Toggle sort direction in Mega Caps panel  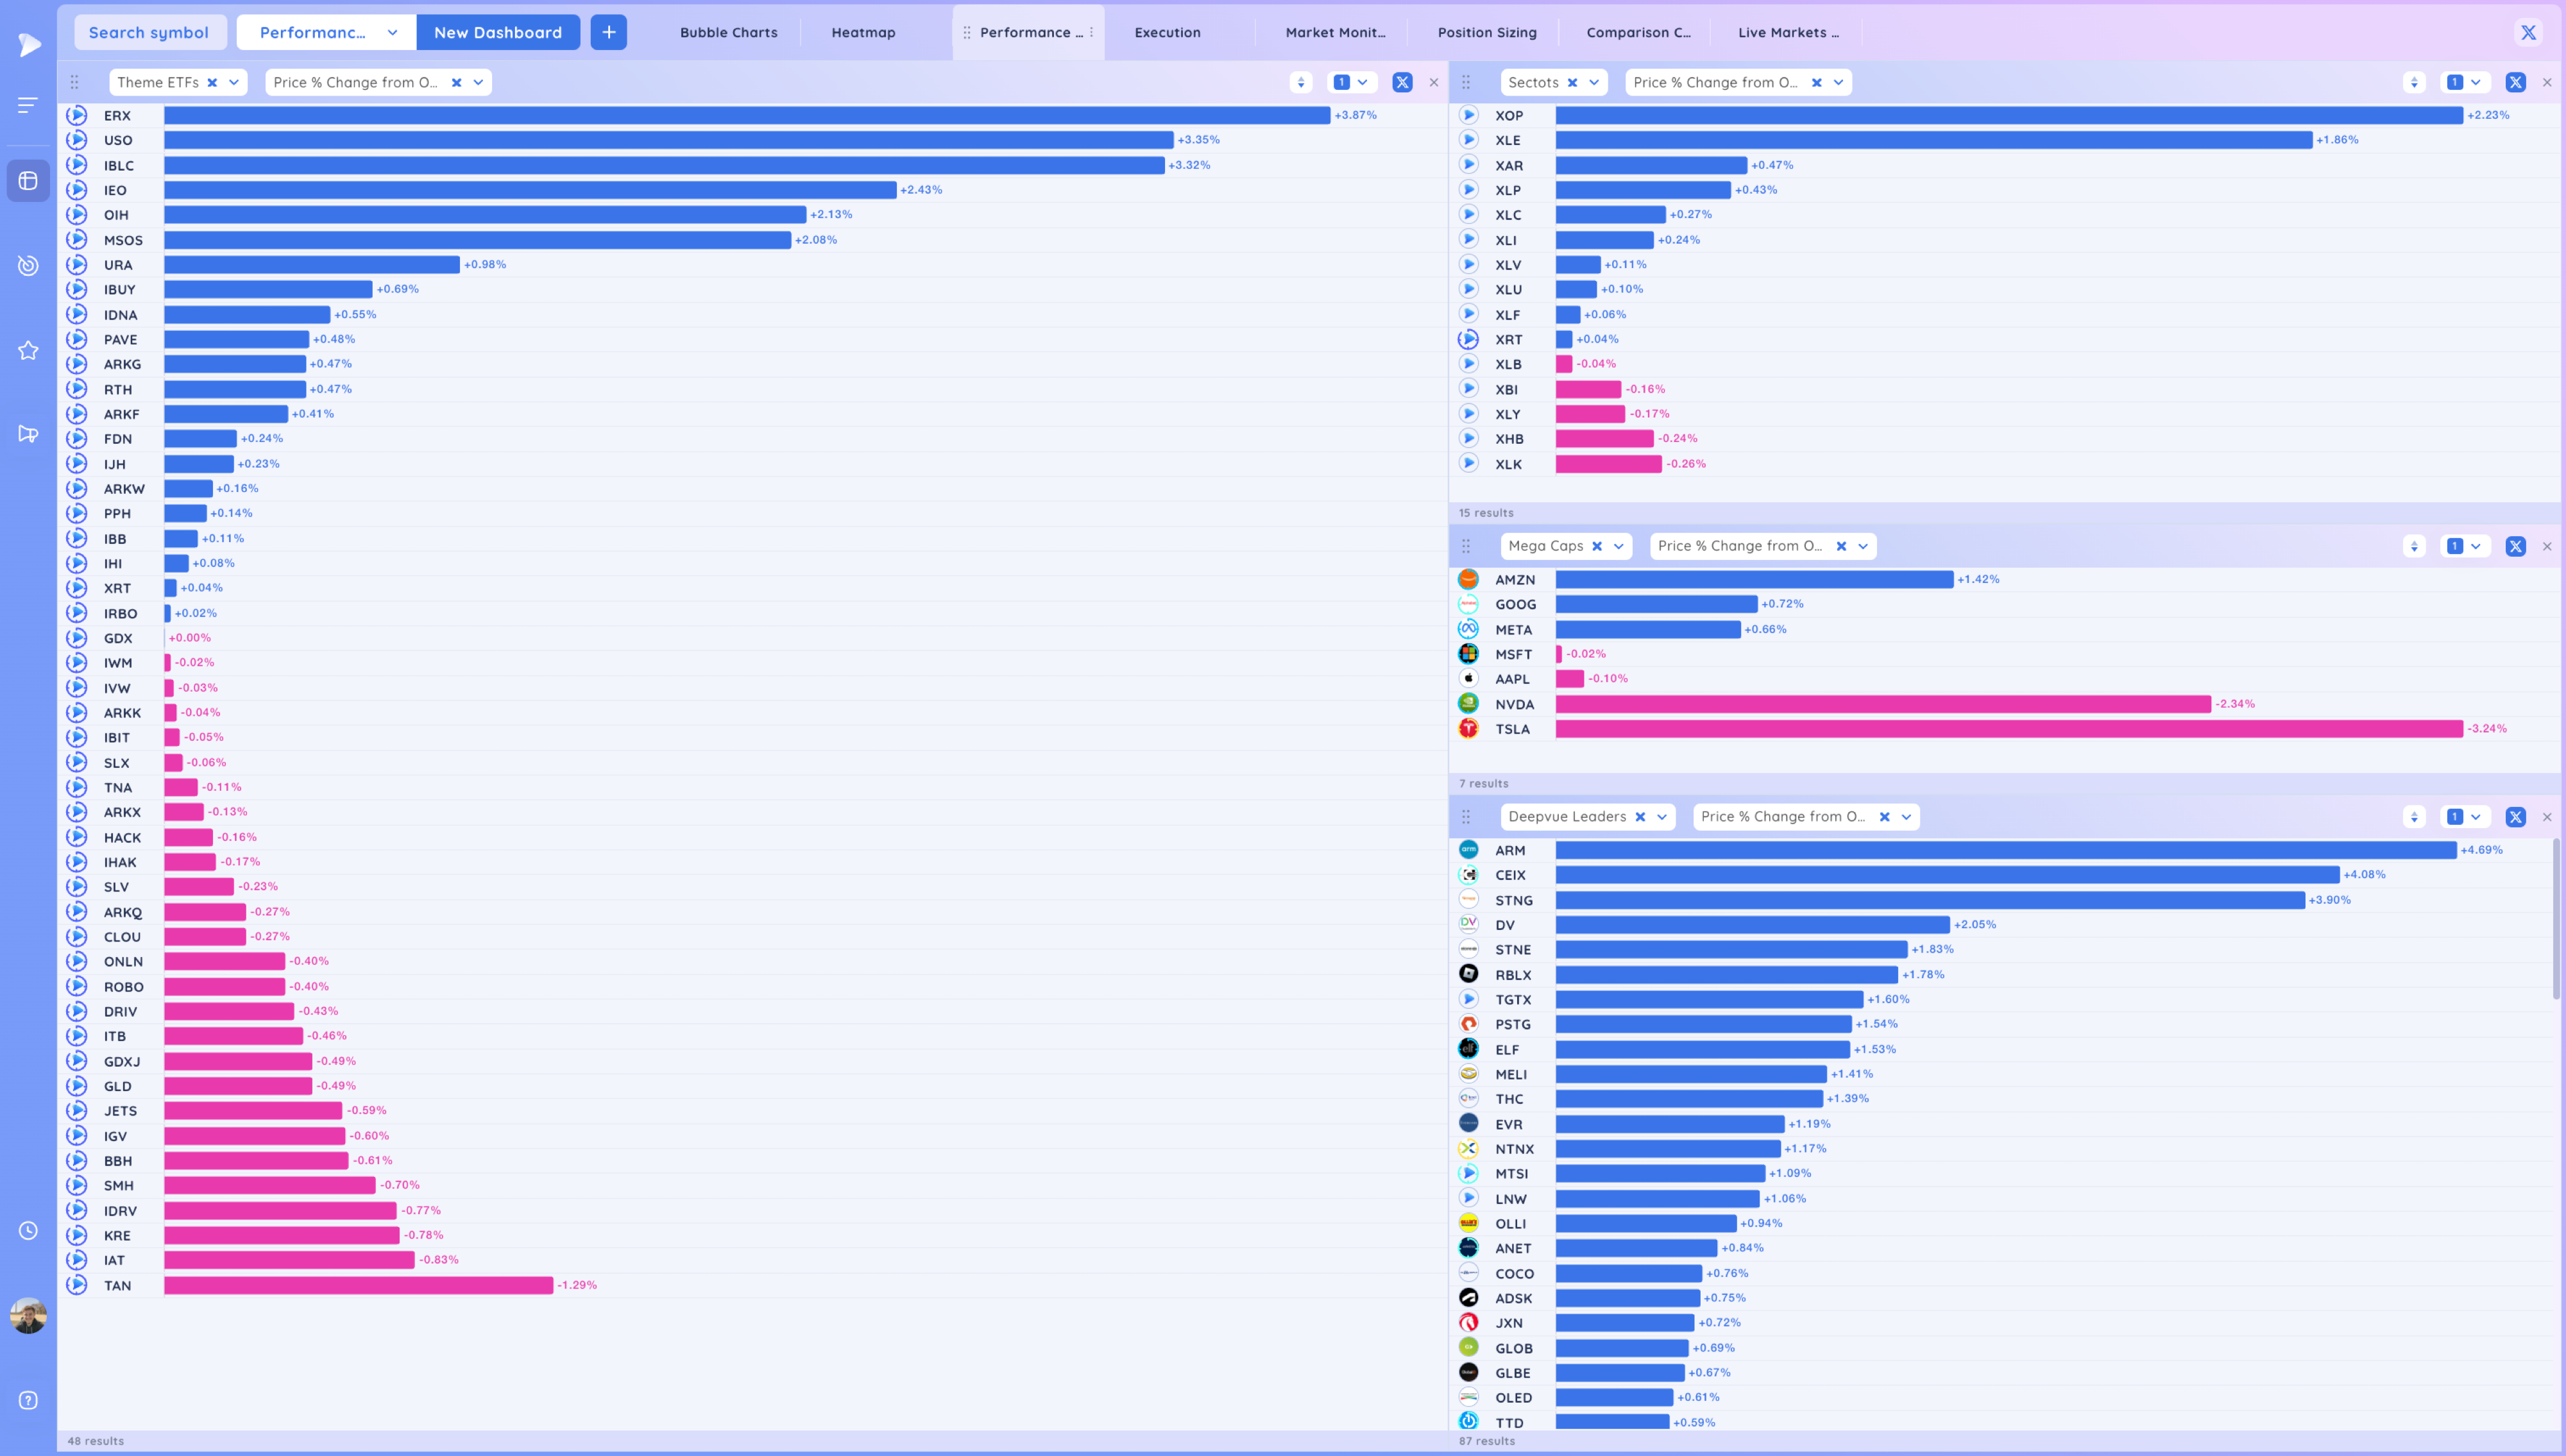2414,546
